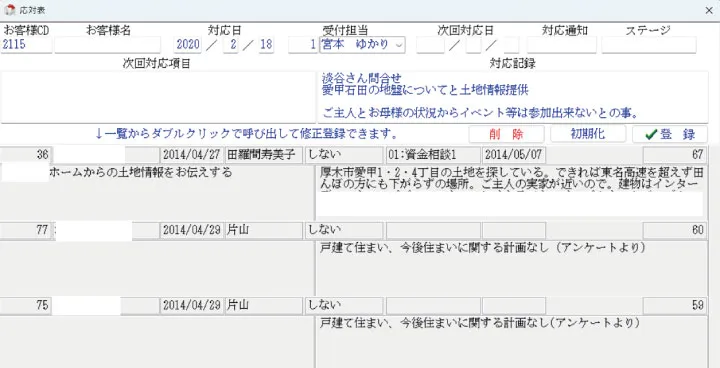Click the 対応日 day field 18
The width and height of the screenshot is (720, 368).
[x=266, y=45]
